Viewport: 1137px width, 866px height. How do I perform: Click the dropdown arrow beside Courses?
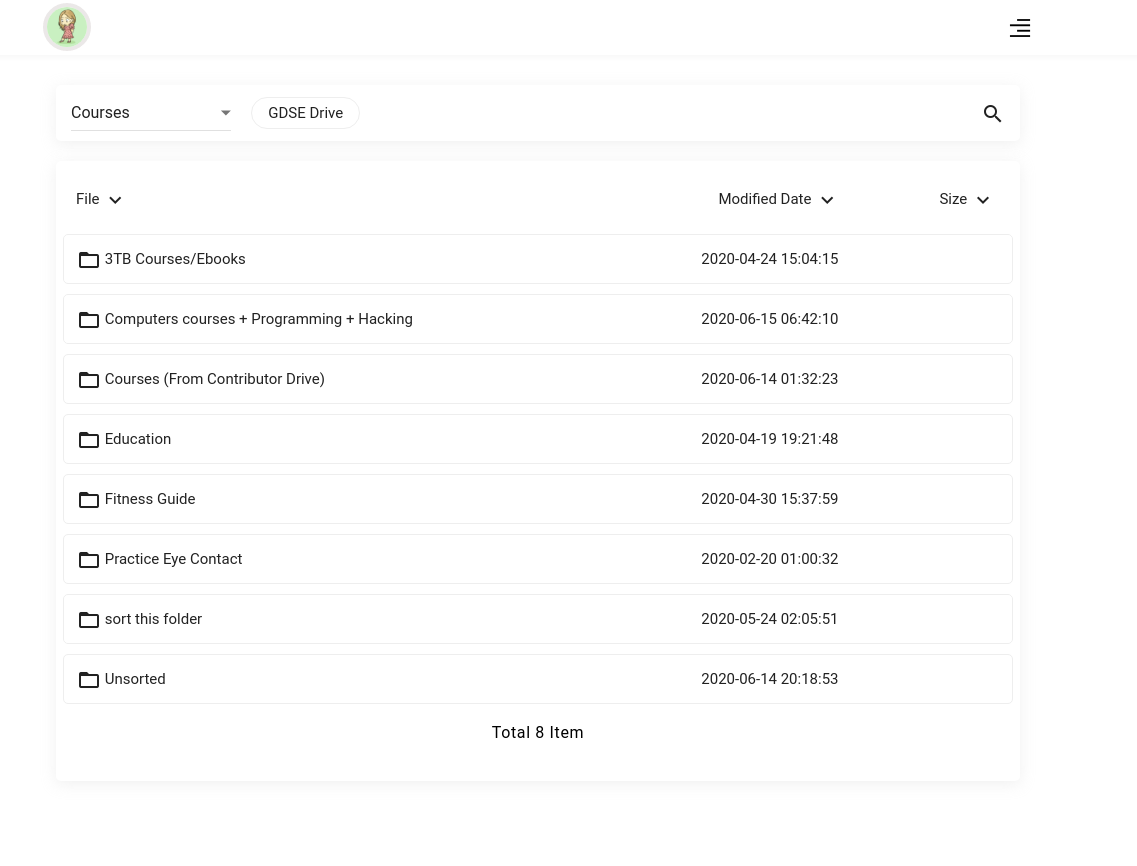click(226, 113)
